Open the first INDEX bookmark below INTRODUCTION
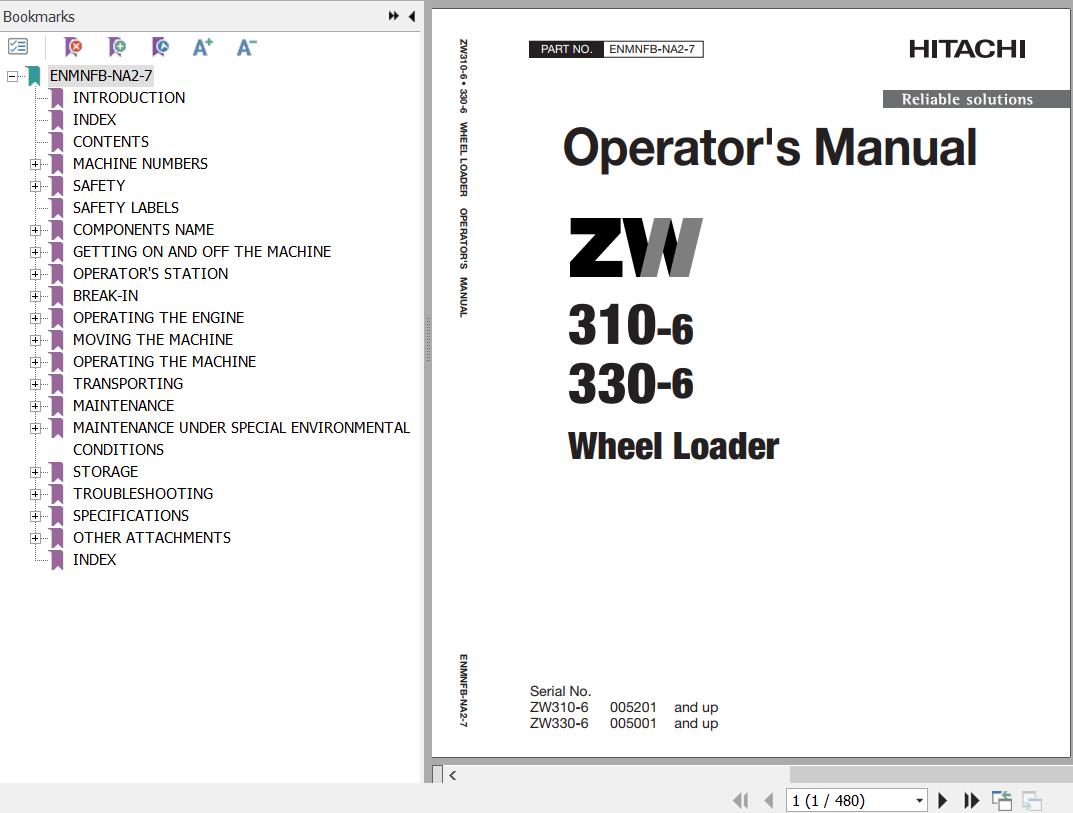This screenshot has width=1073, height=813. [94, 120]
